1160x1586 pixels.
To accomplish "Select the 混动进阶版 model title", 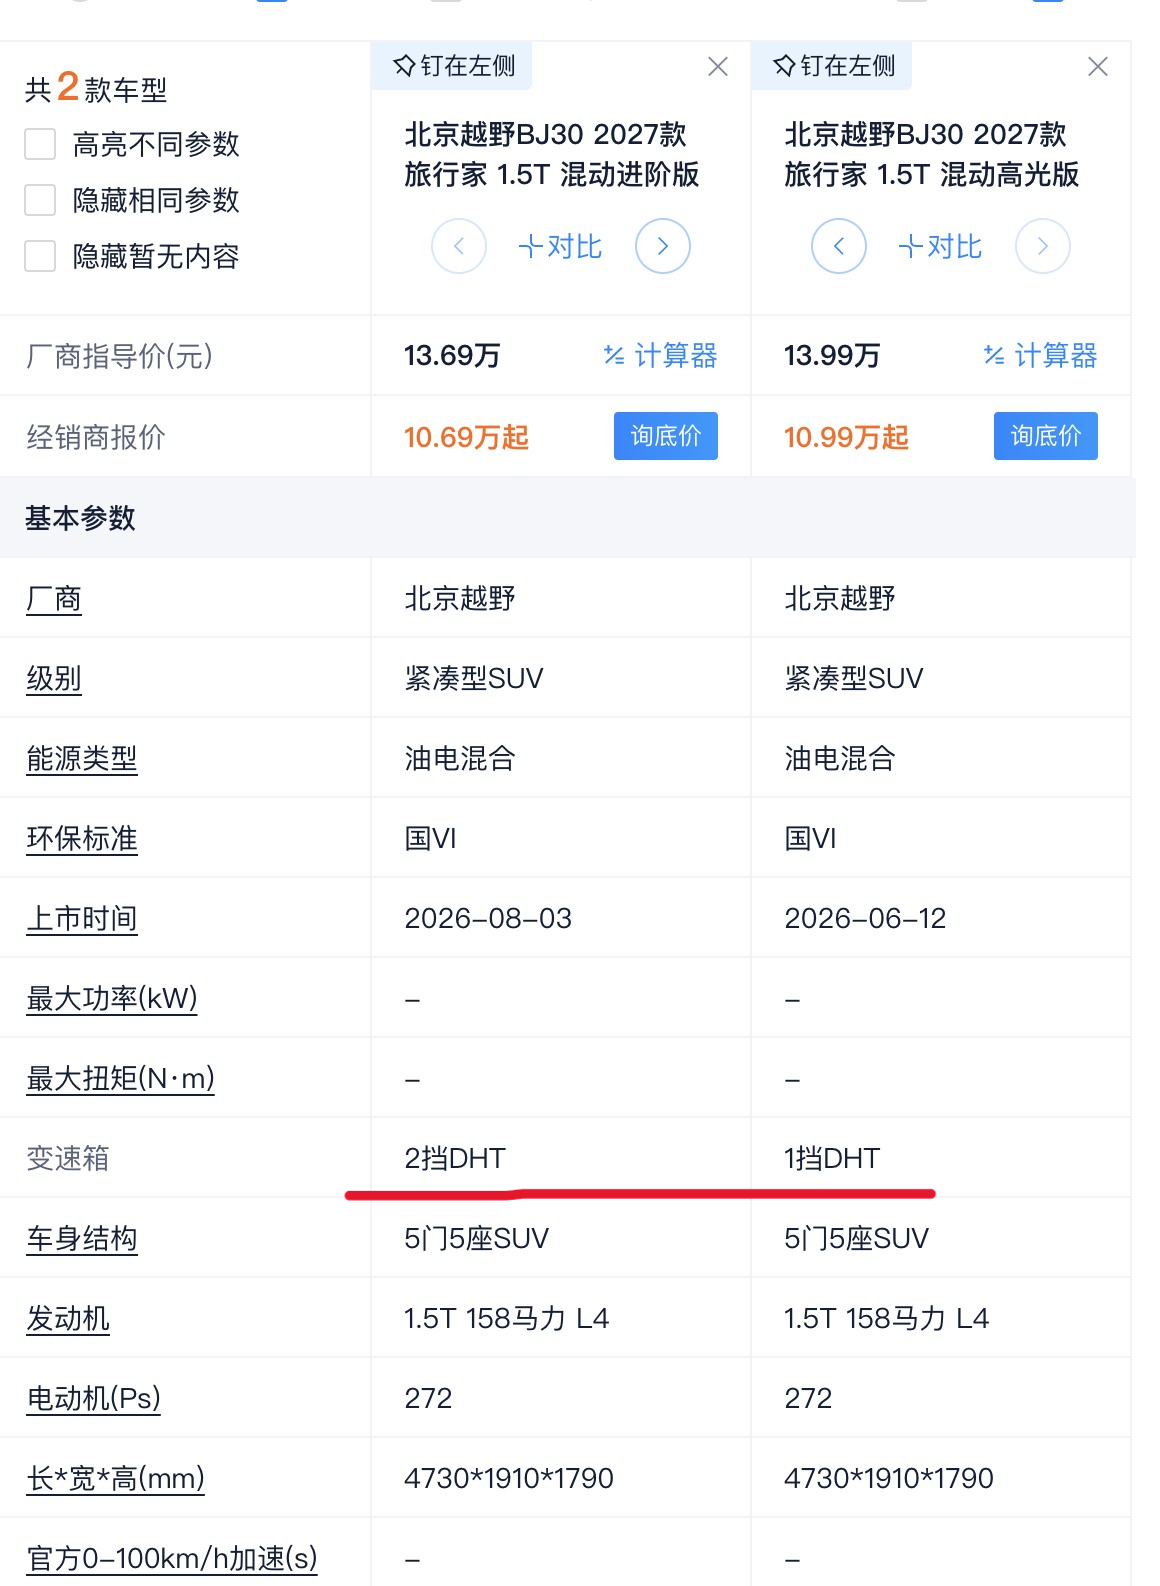I will tap(551, 154).
